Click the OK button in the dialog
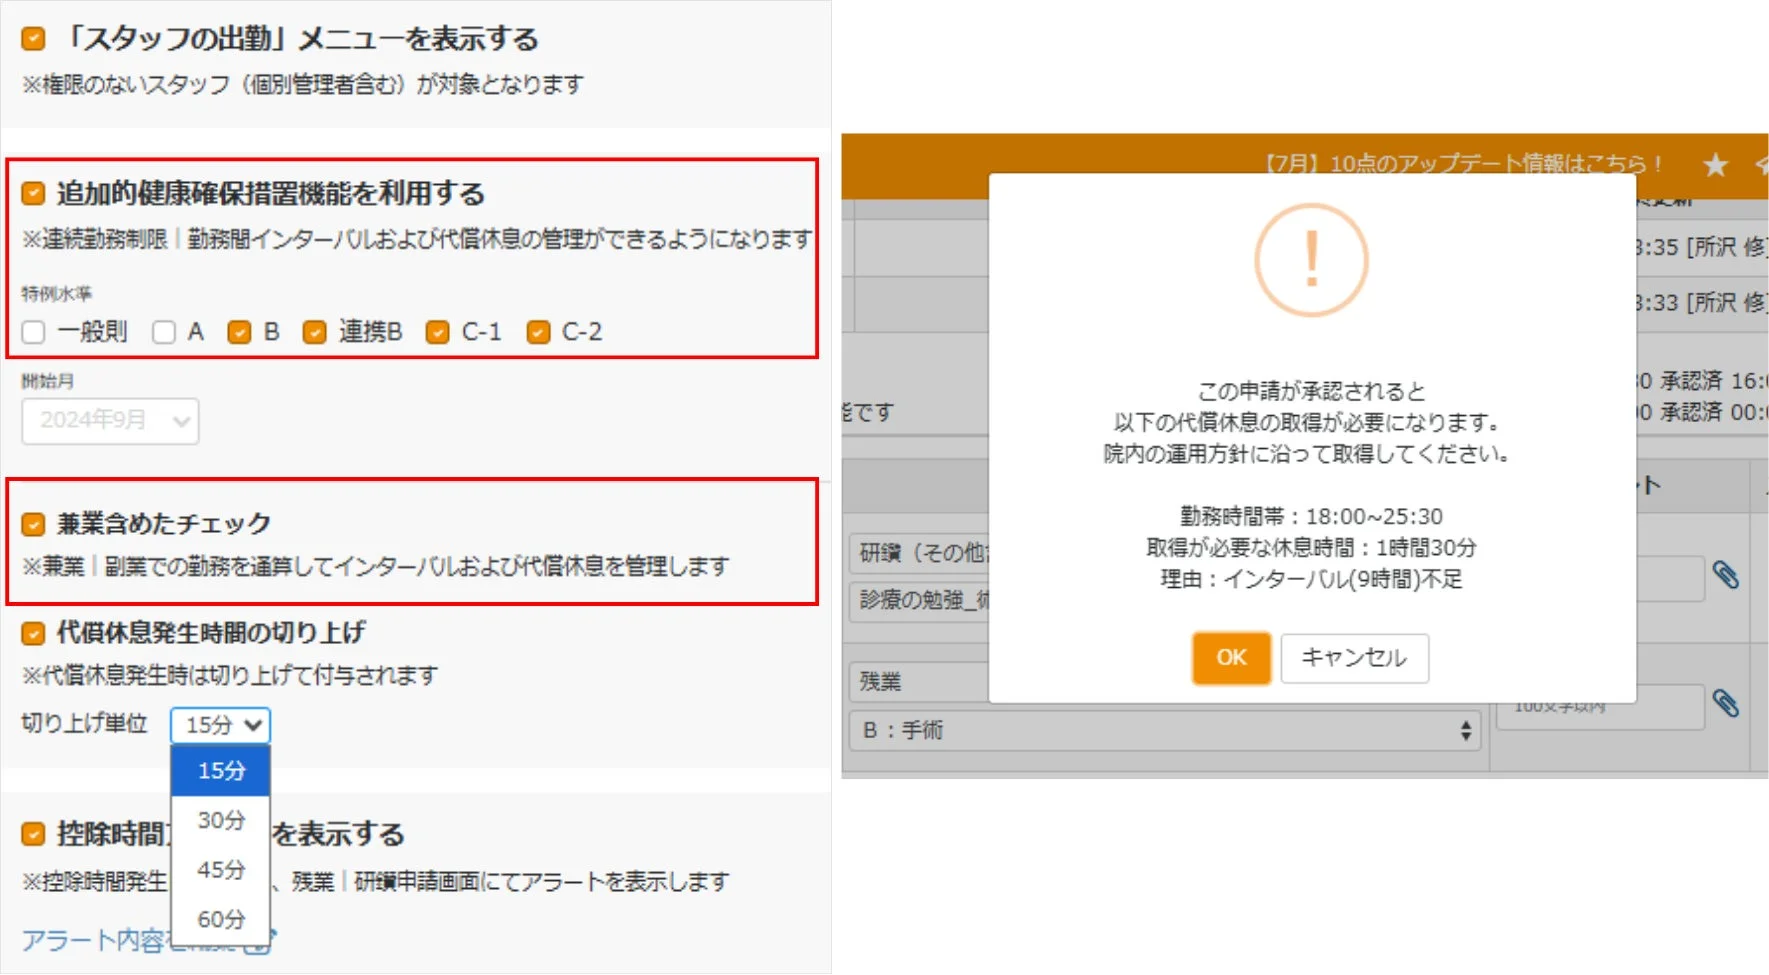 [1230, 658]
